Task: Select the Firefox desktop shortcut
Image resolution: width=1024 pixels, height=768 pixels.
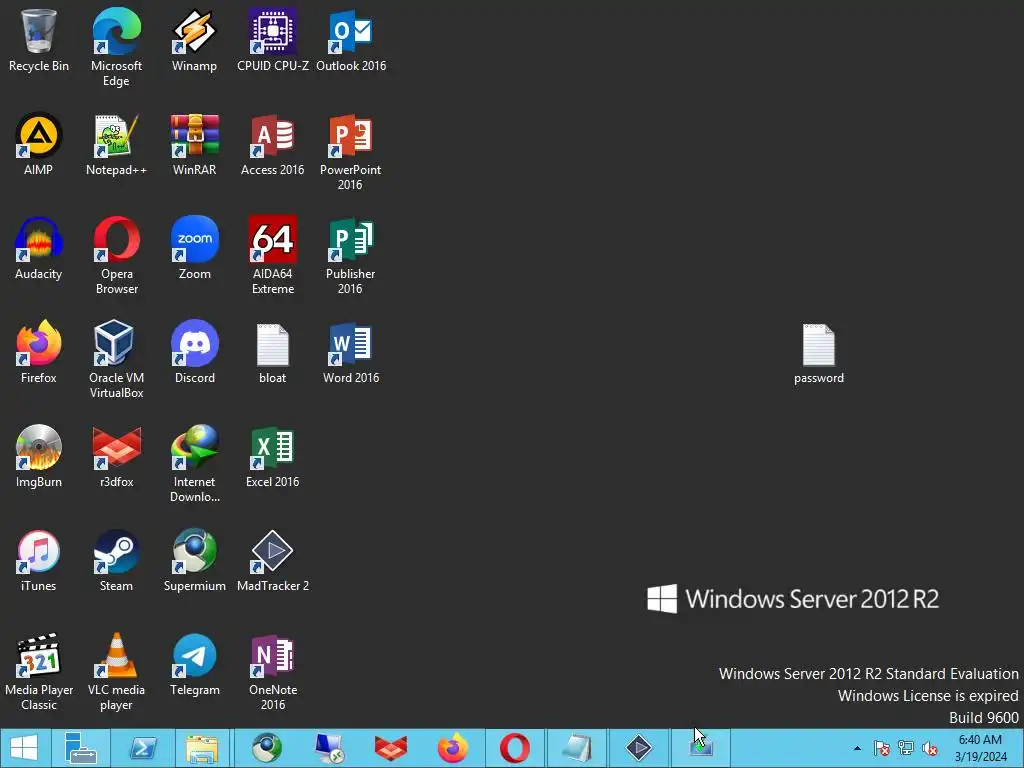Action: (39, 352)
